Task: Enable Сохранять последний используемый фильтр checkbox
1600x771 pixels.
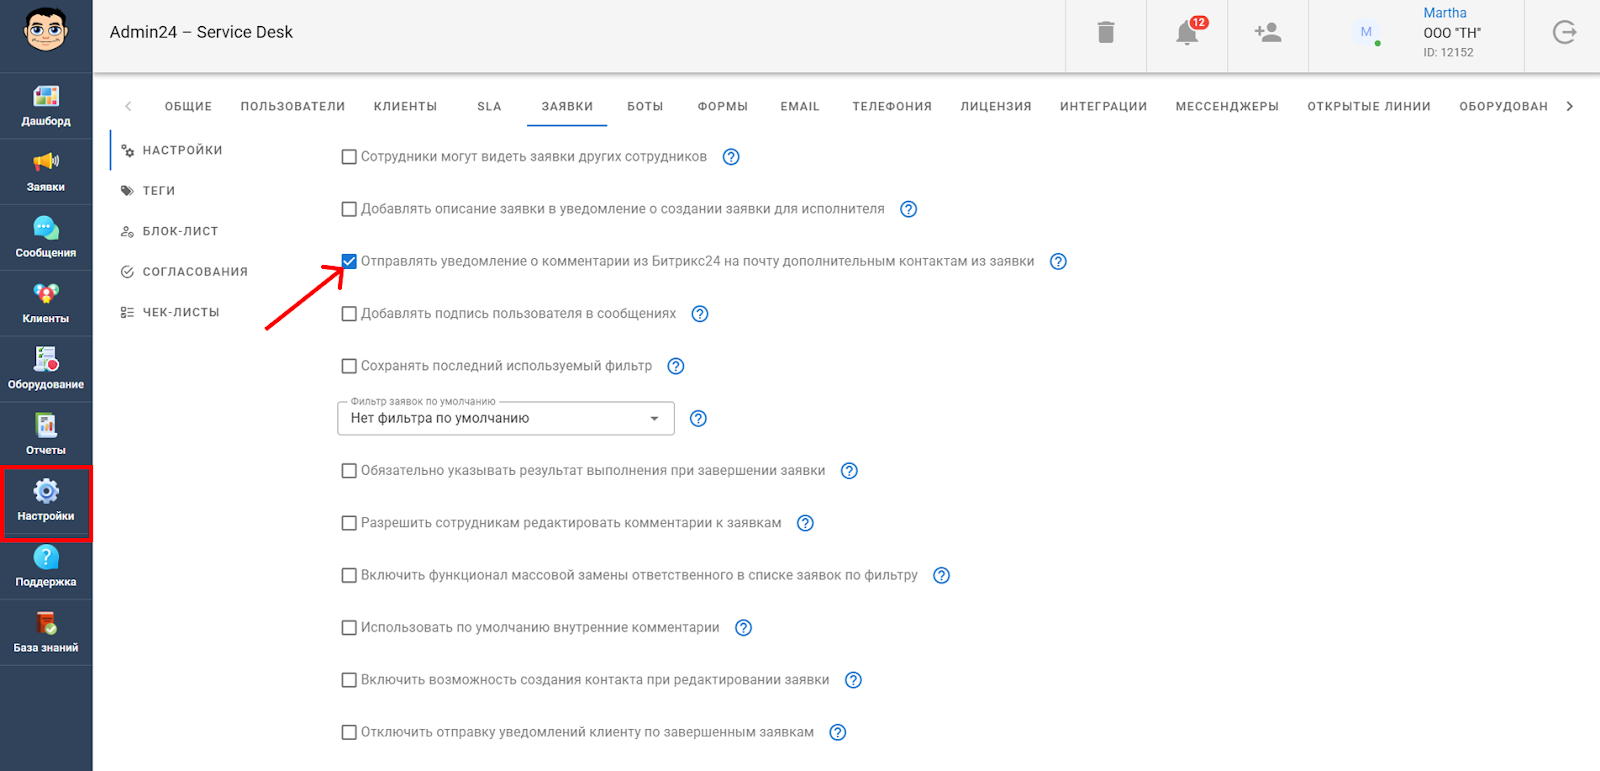Action: 349,366
